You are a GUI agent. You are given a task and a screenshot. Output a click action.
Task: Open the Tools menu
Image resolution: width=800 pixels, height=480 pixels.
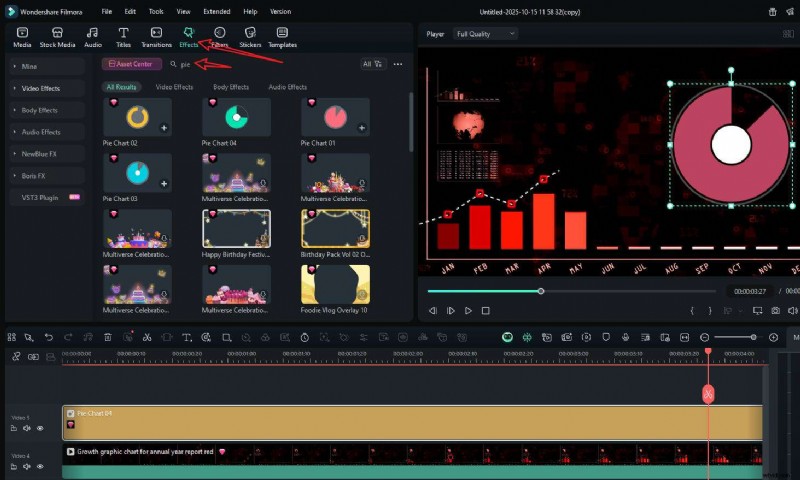pyautogui.click(x=156, y=11)
